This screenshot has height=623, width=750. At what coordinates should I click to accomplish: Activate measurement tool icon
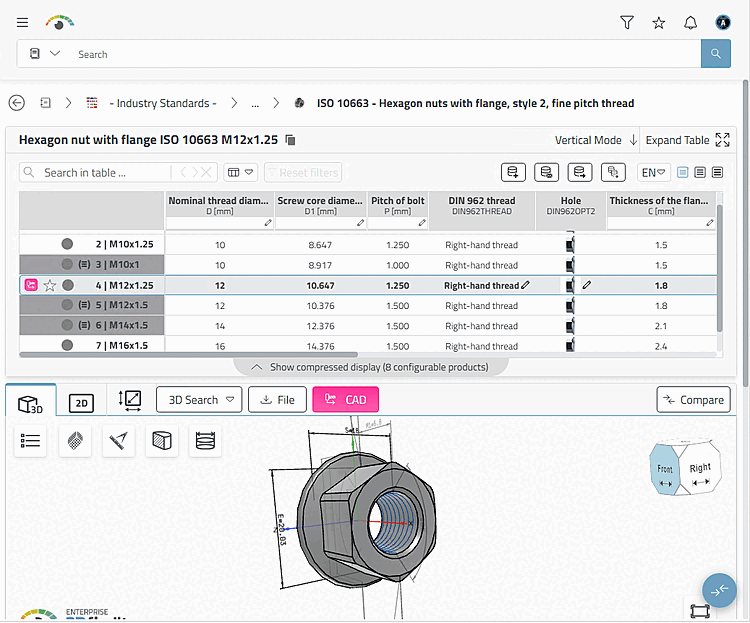click(119, 440)
